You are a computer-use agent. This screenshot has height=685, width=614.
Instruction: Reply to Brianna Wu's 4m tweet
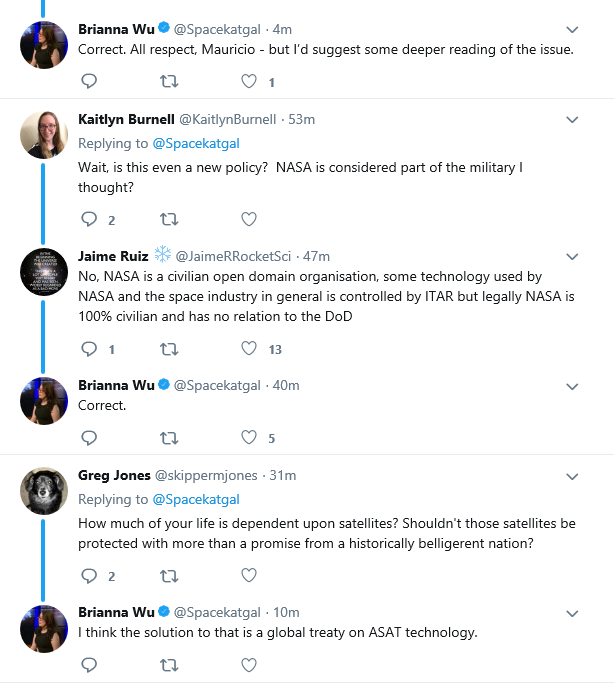click(89, 81)
